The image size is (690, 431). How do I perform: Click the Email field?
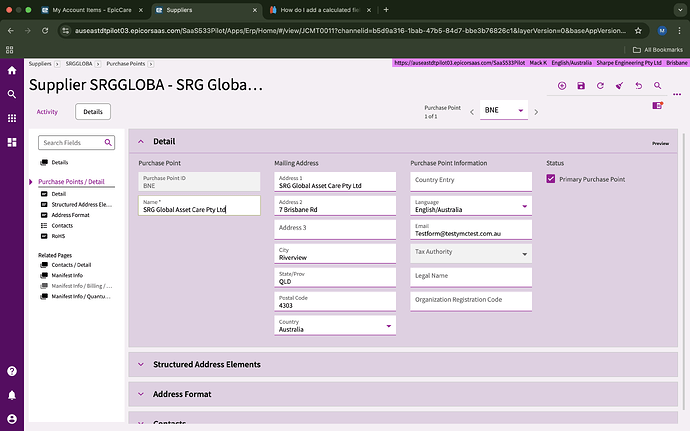tap(471, 229)
